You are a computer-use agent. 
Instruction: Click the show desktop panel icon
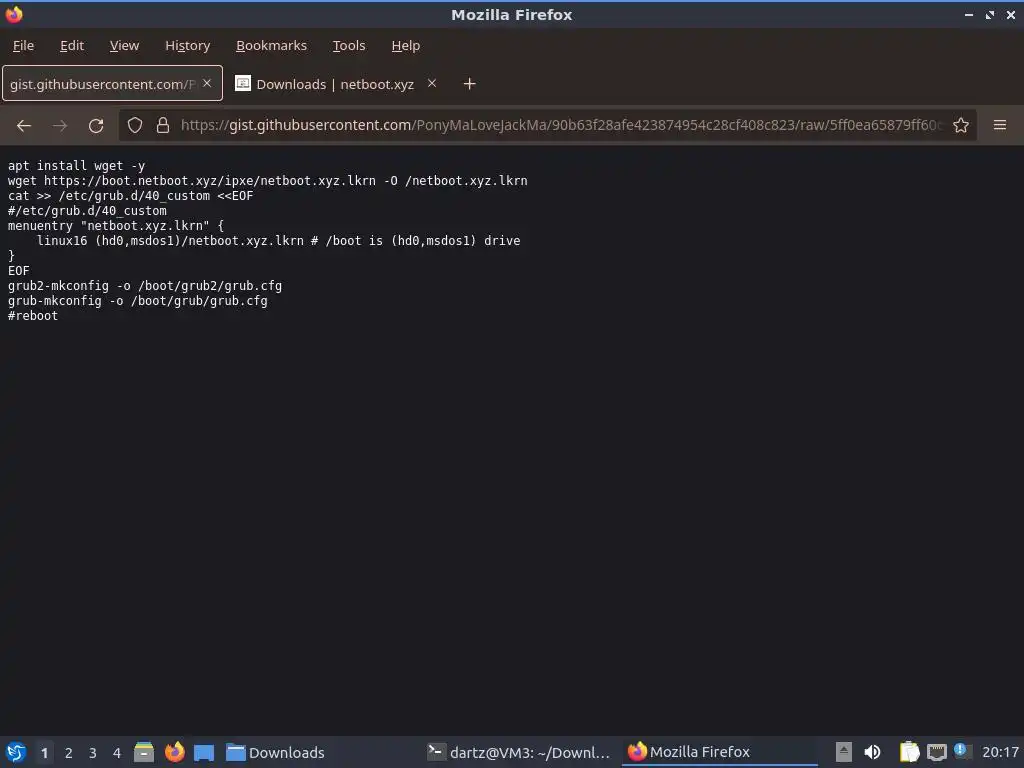click(x=204, y=752)
